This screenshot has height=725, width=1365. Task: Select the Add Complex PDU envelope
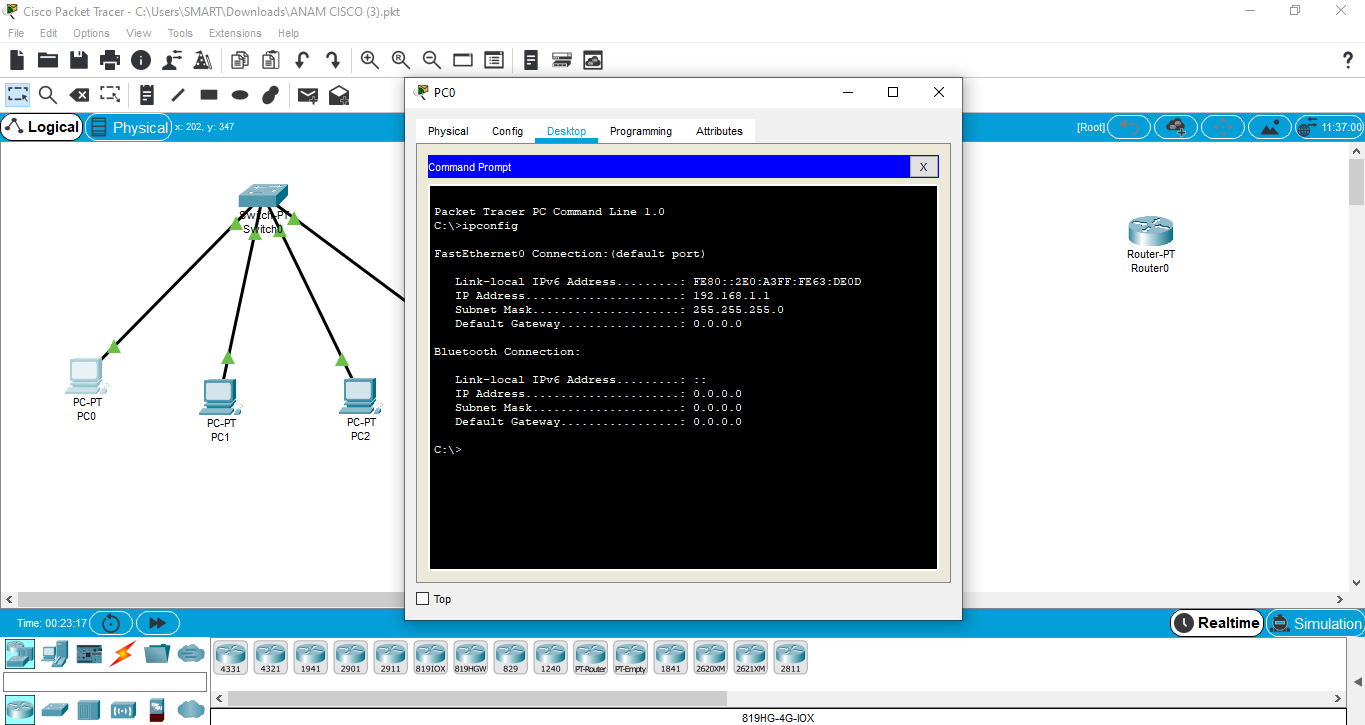pos(339,95)
